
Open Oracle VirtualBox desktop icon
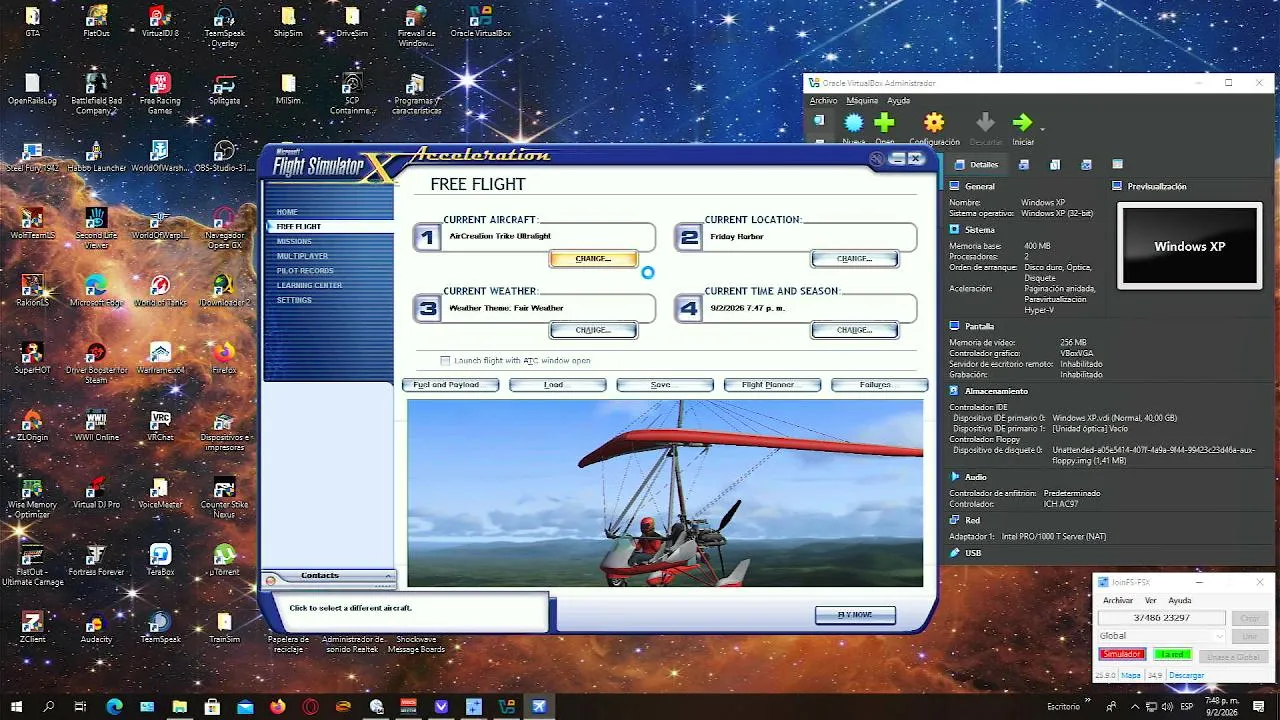pos(480,21)
